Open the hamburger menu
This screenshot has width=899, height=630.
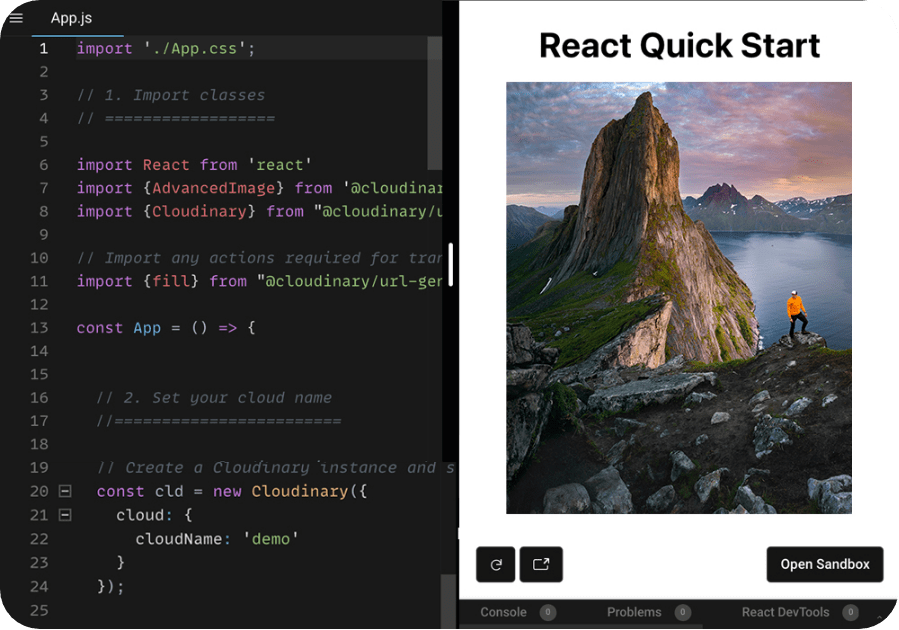click(16, 17)
